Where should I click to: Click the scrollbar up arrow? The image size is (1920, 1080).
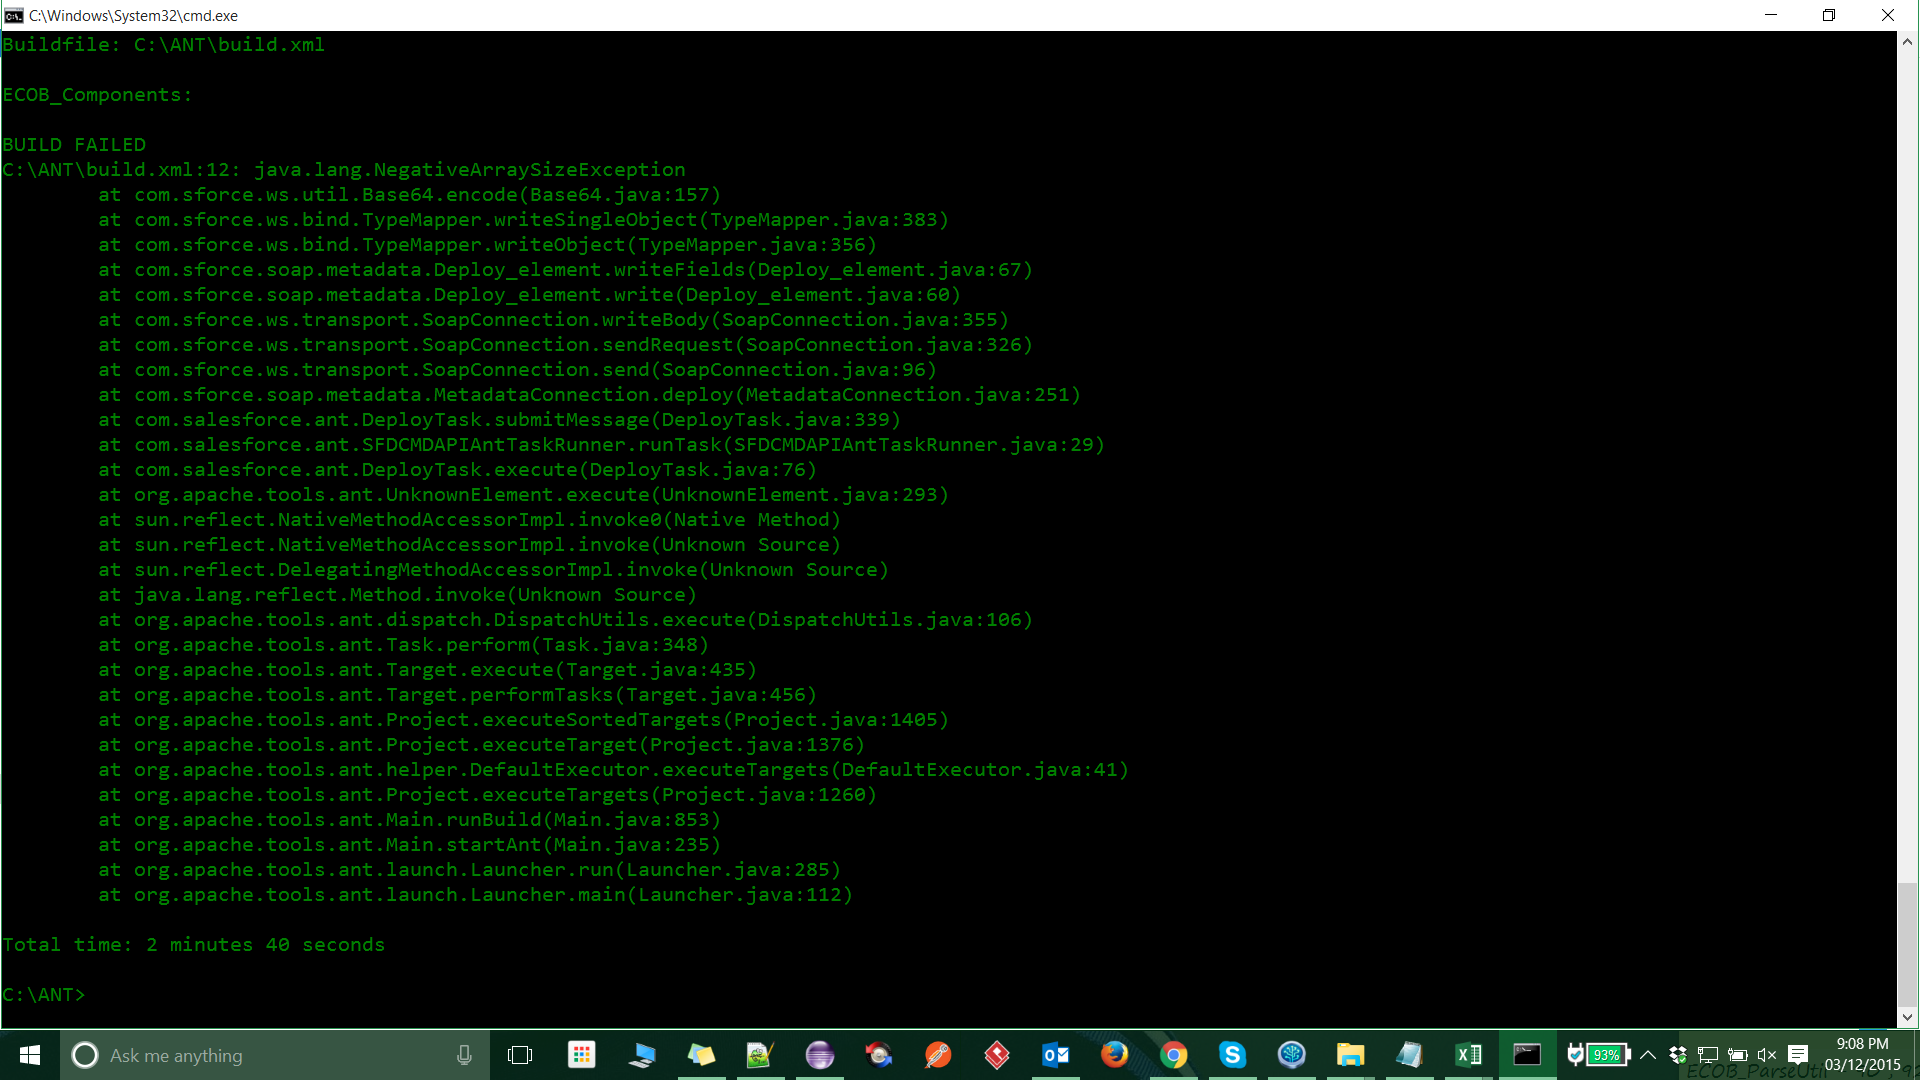pos(1907,42)
